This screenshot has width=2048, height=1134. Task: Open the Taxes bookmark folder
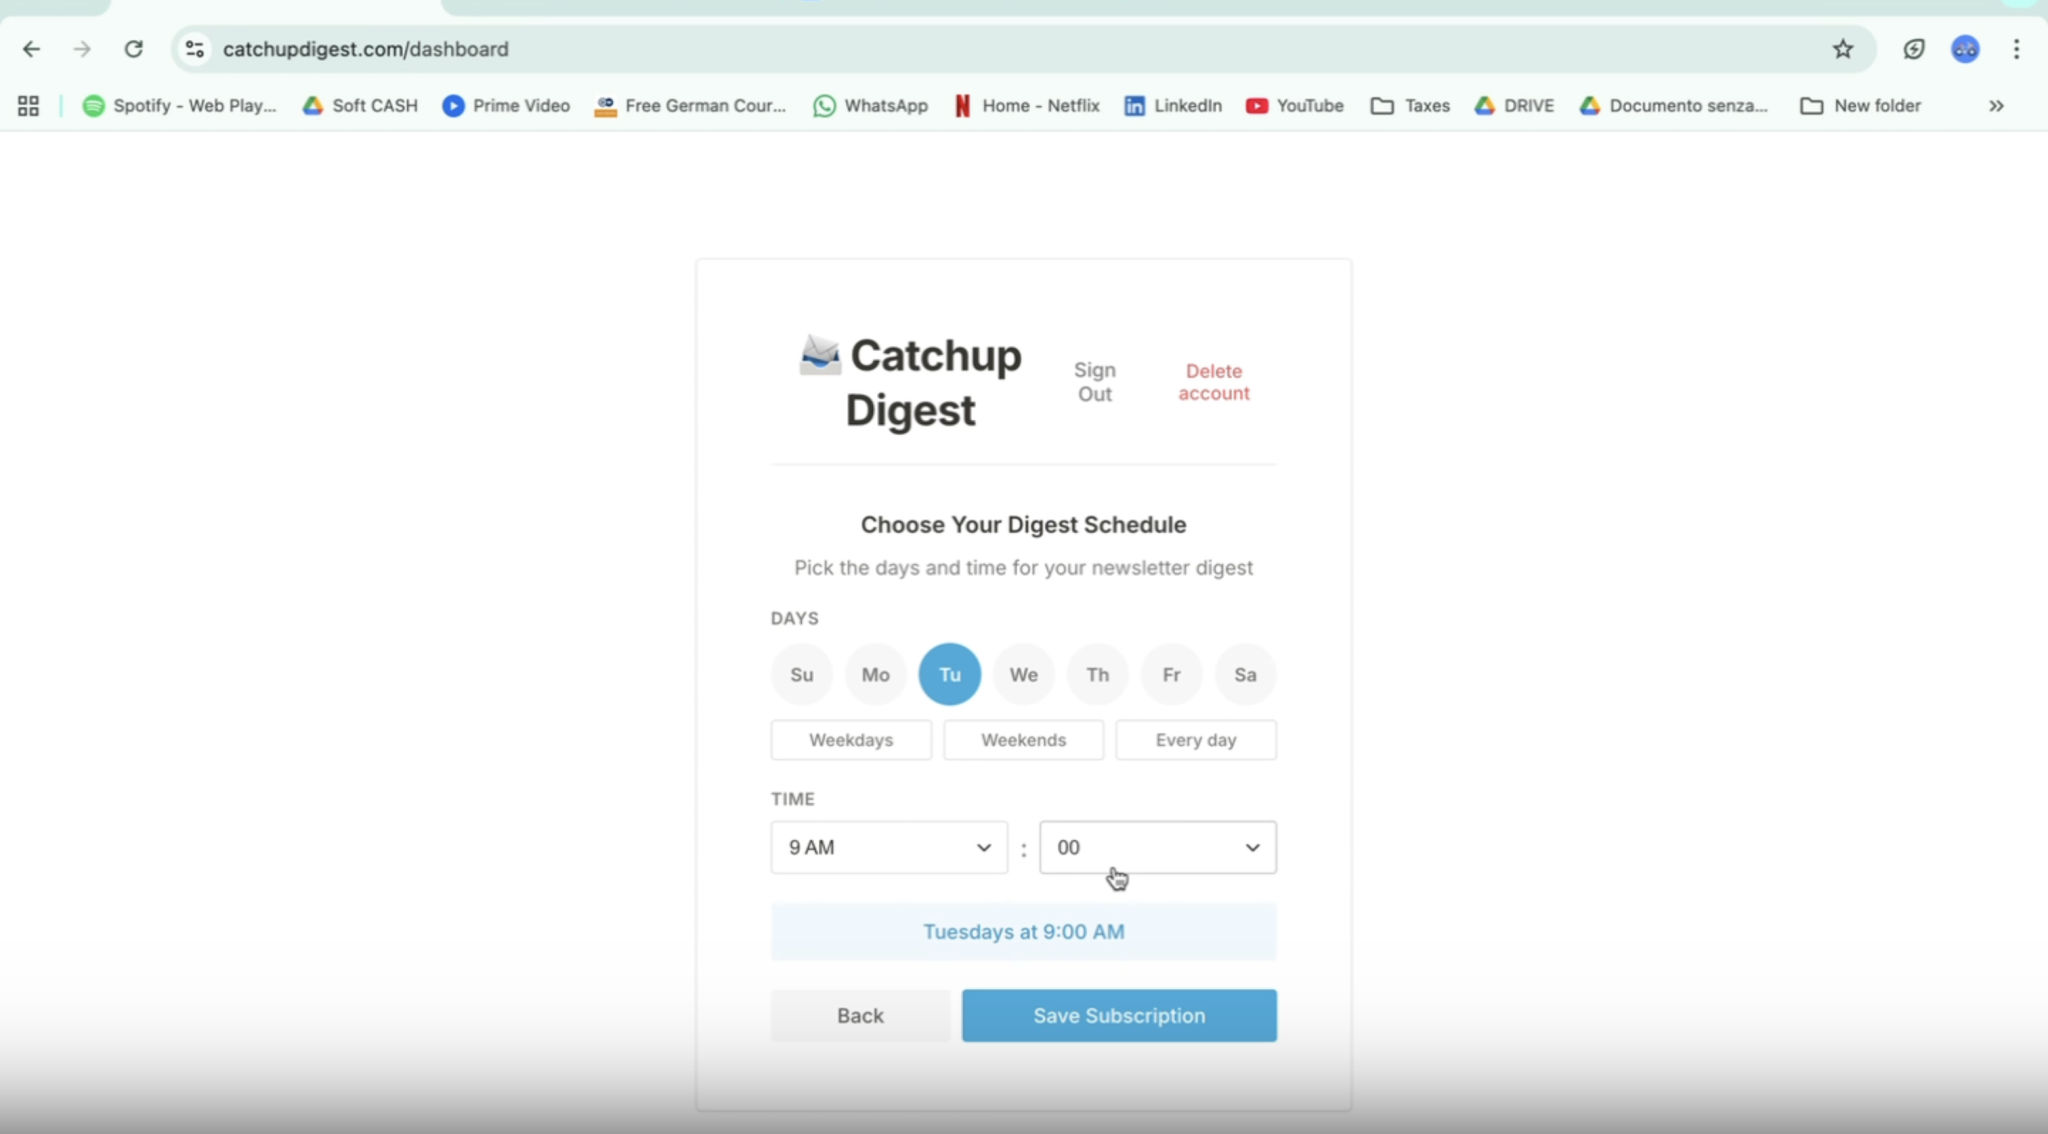point(1410,106)
